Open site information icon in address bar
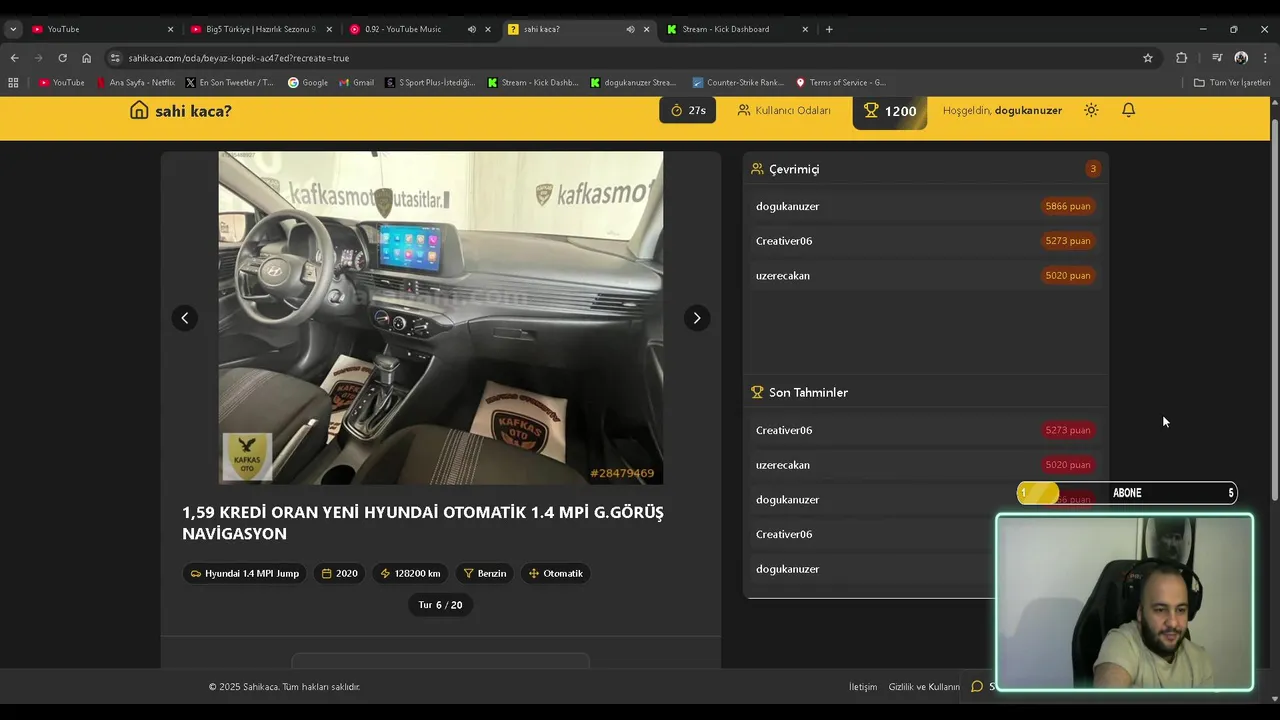1280x720 pixels. point(115,58)
